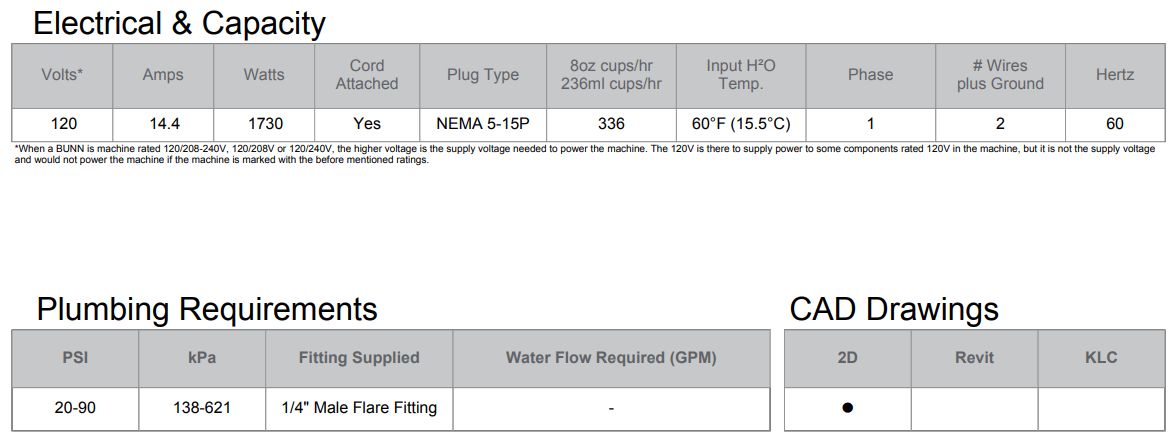Click the Revit column header
The height and width of the screenshot is (444, 1176).
(x=974, y=358)
